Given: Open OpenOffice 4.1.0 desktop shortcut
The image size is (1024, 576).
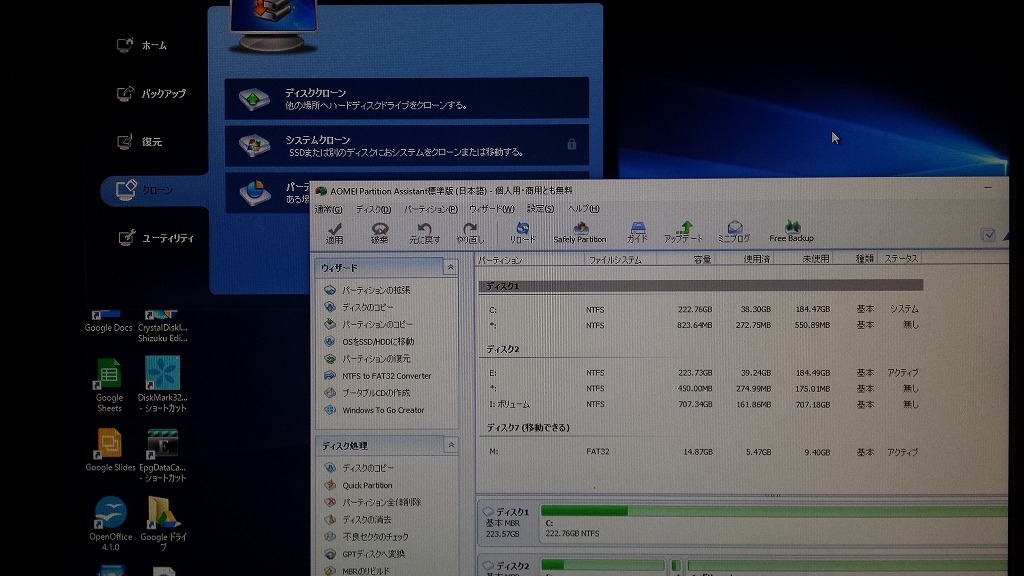Looking at the screenshot, I should pyautogui.click(x=110, y=523).
